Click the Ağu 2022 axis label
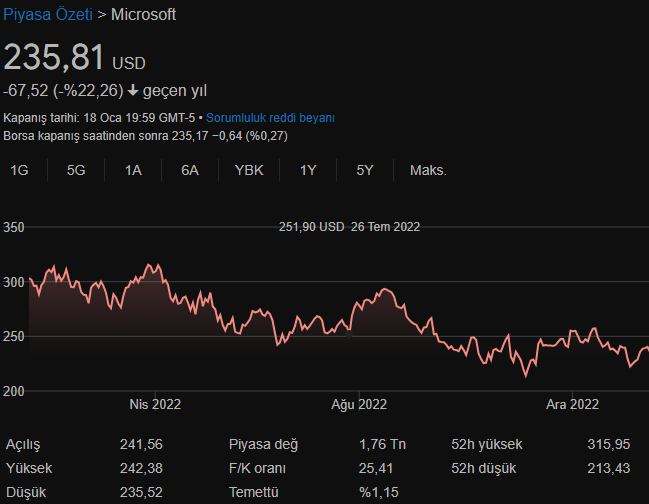649x504 pixels. tap(359, 405)
